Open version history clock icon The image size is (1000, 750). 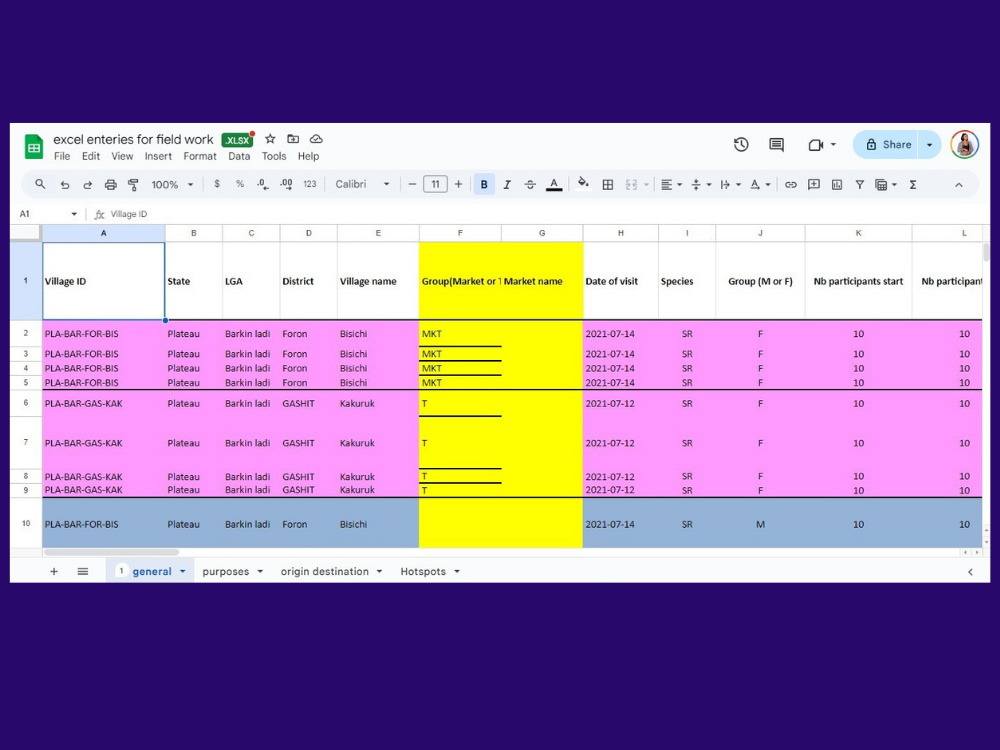[741, 145]
